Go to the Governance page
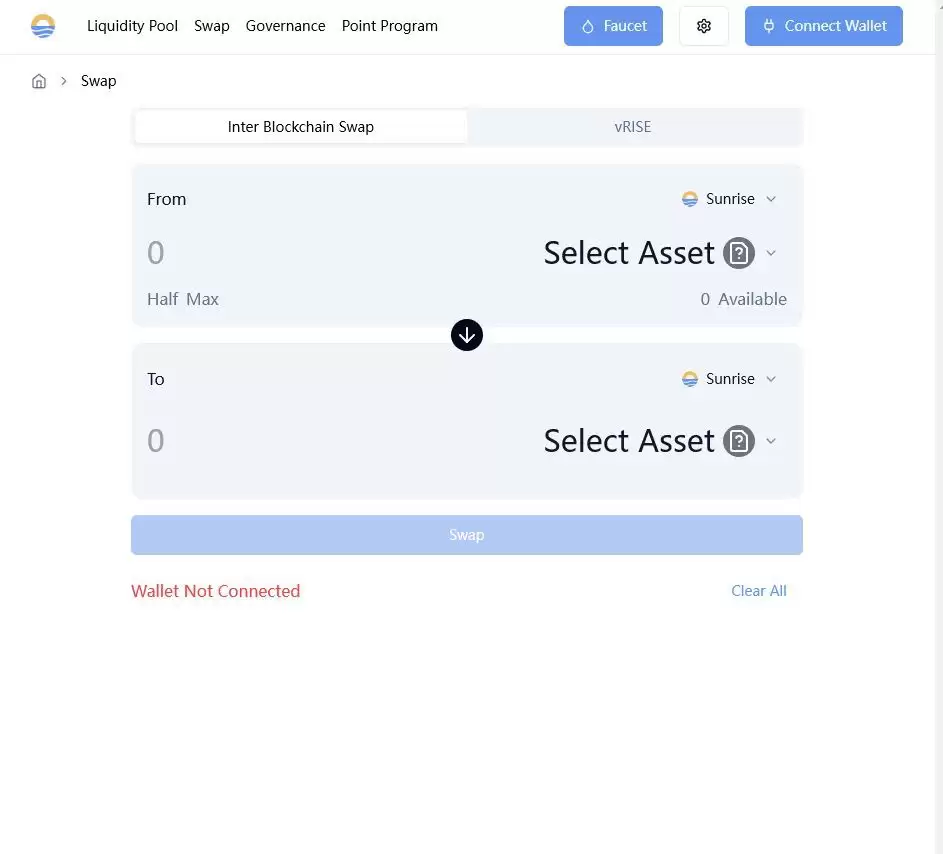Image resolution: width=943 pixels, height=854 pixels. point(285,26)
